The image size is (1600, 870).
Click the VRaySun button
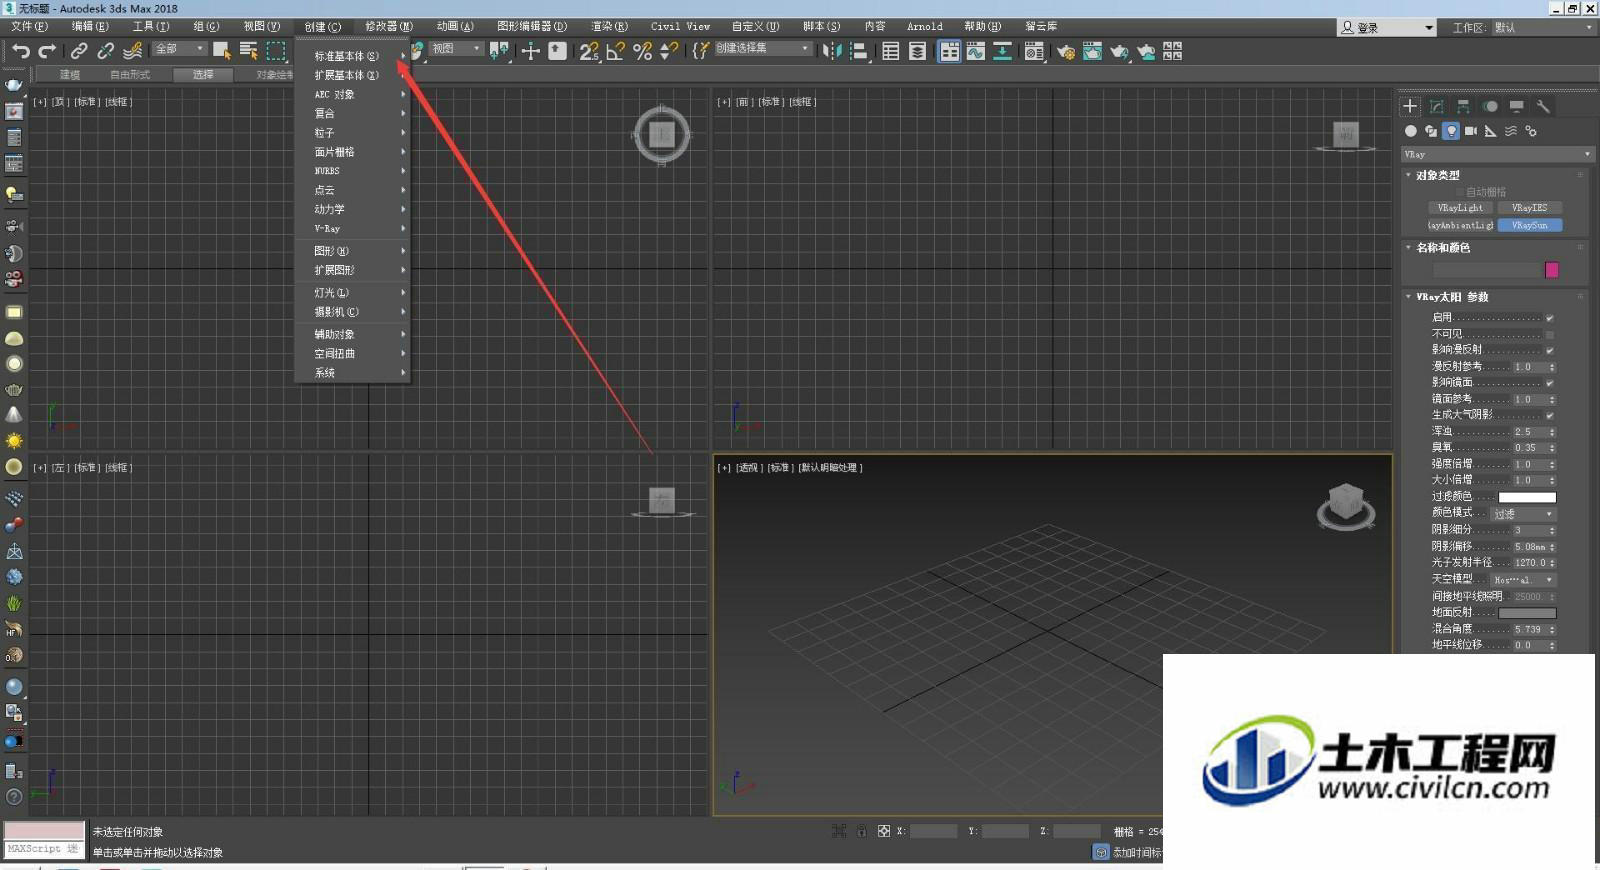1529,226
